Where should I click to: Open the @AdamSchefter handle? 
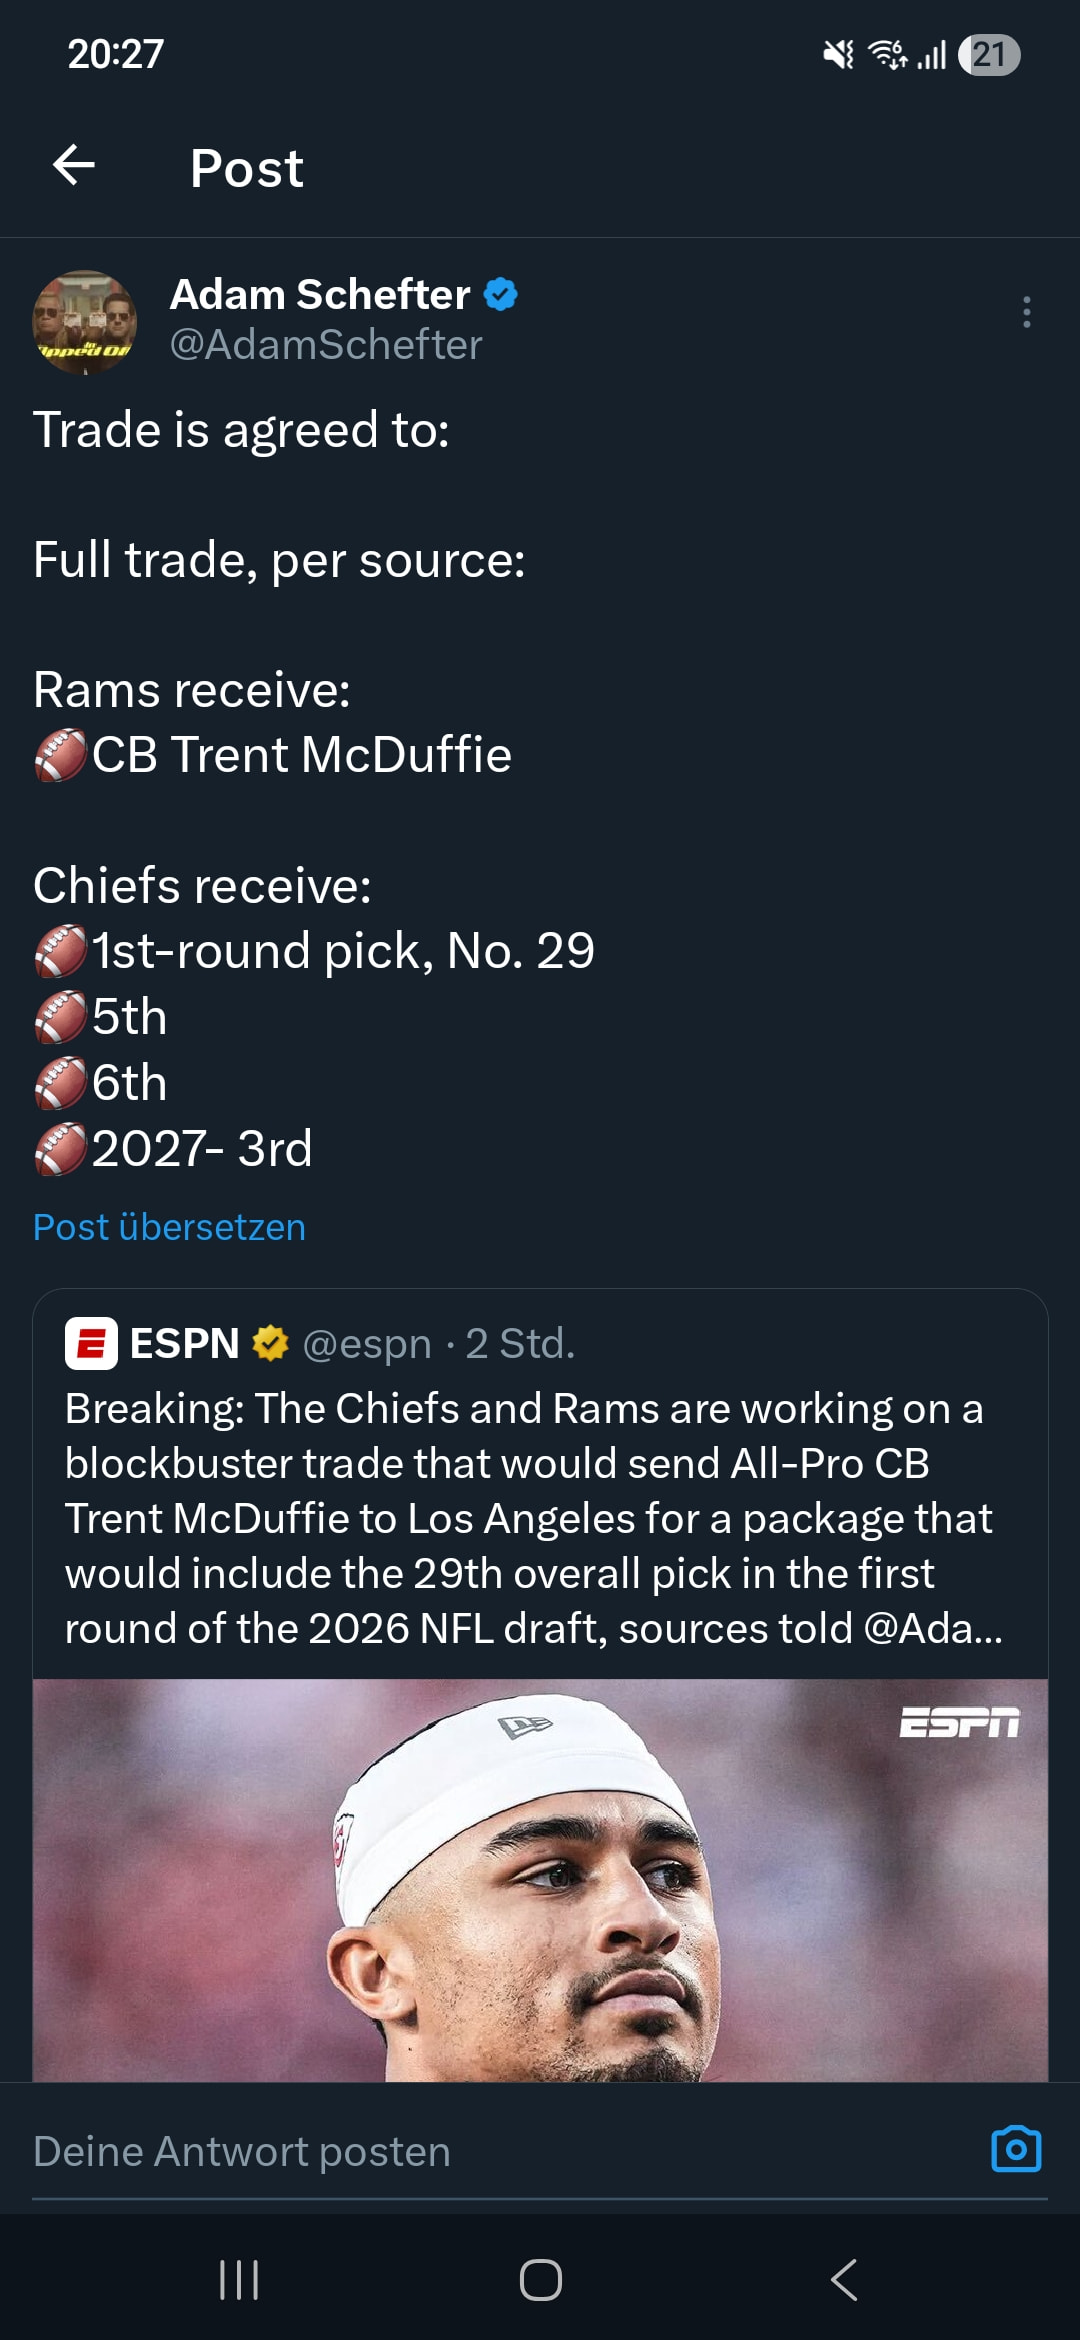(326, 345)
